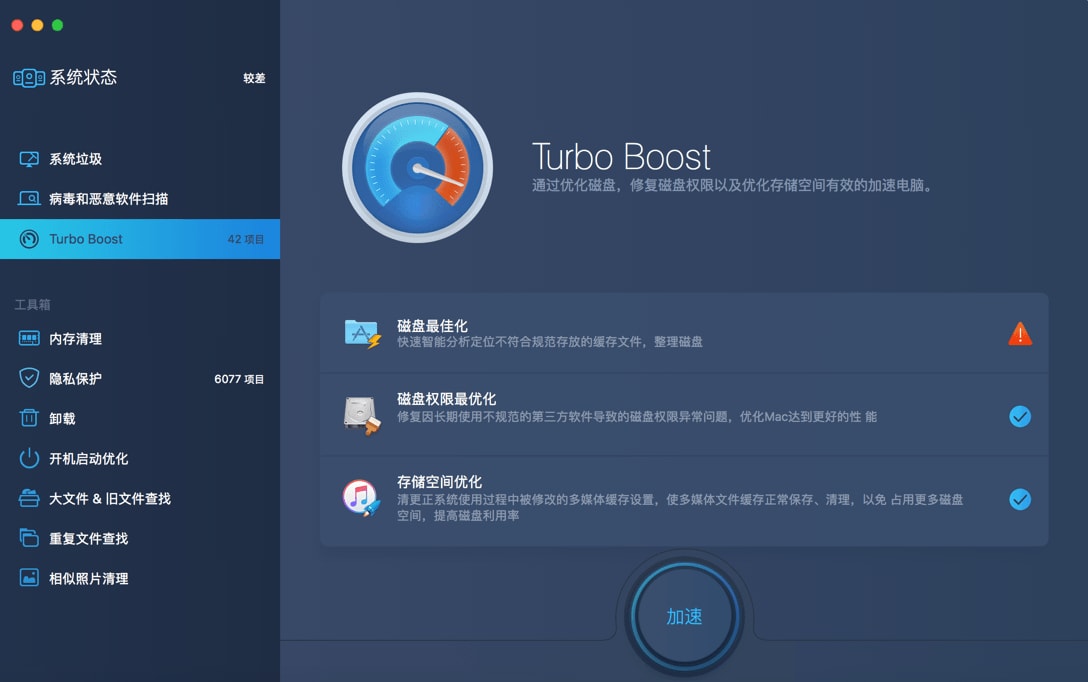Click the red warning triangle for 磁盘最佳化

(x=1020, y=334)
